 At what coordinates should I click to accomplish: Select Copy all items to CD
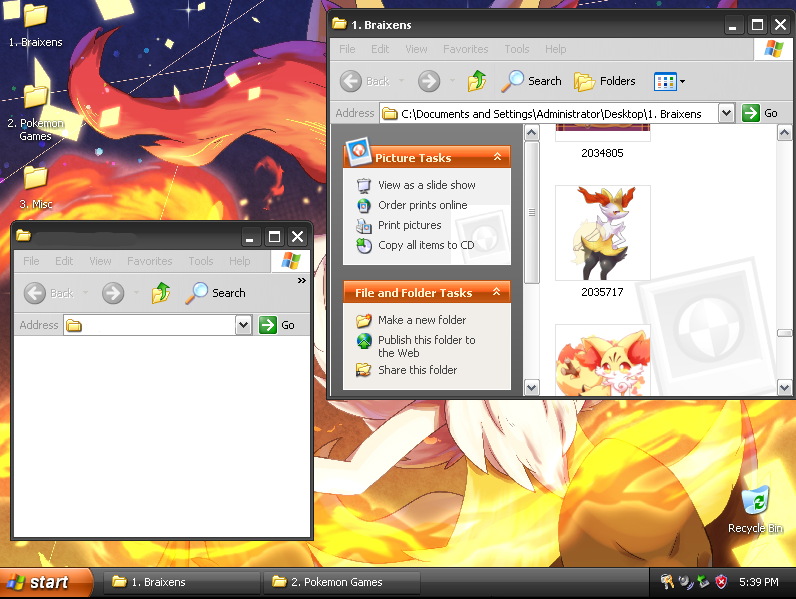(x=426, y=245)
